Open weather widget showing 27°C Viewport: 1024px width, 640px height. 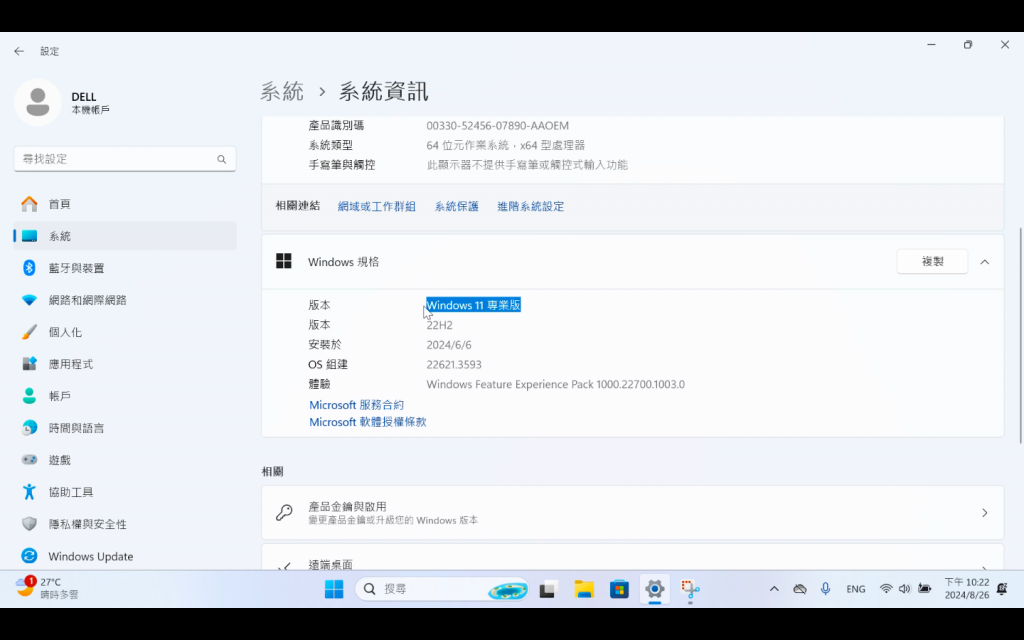click(x=48, y=588)
